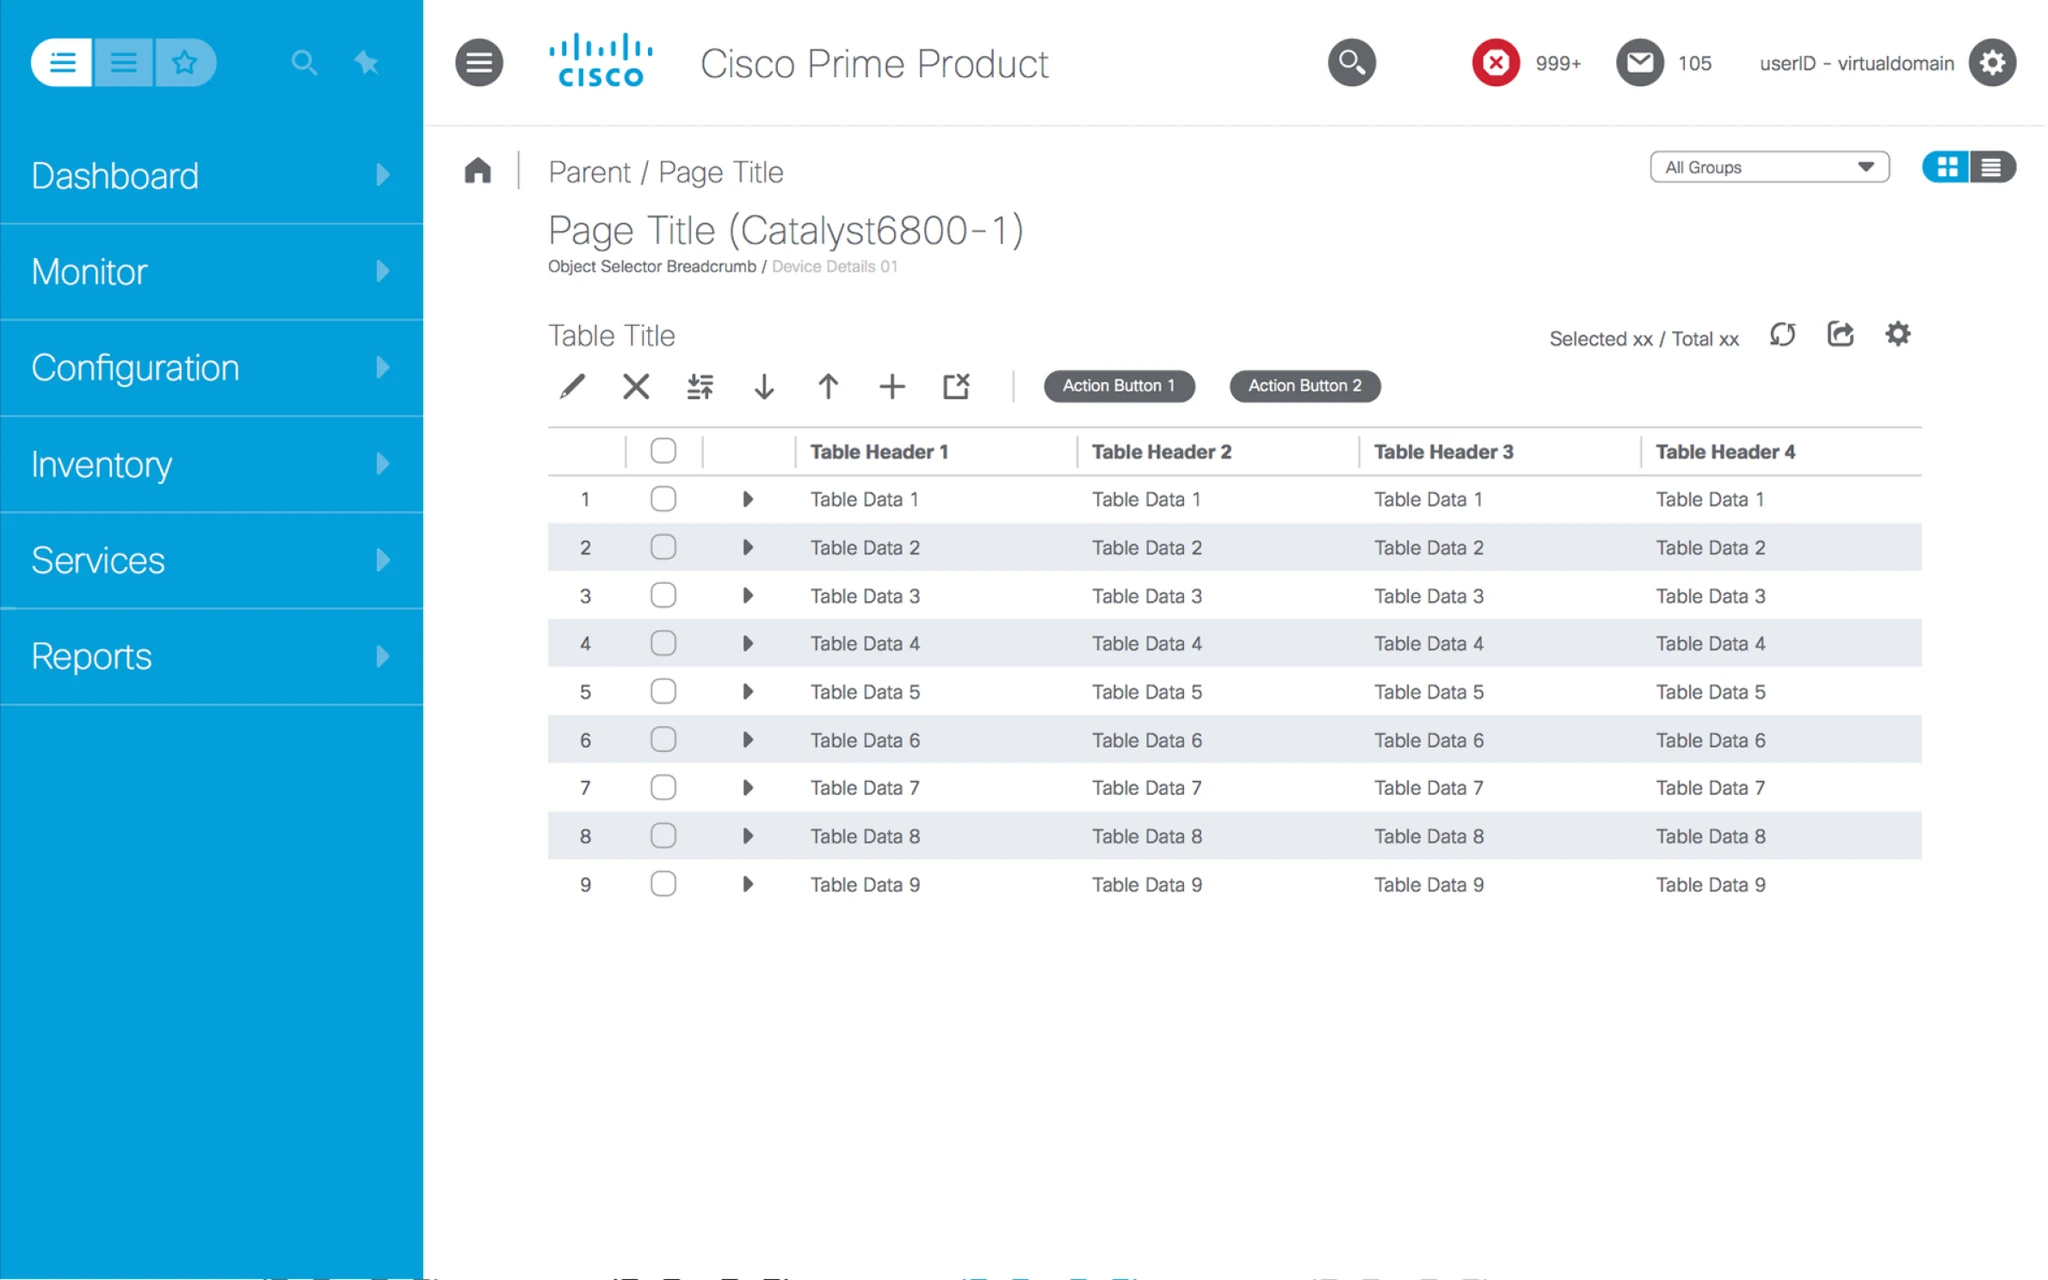Sort by Table Header 3 column
2048x1280 pixels.
pyautogui.click(x=1444, y=452)
